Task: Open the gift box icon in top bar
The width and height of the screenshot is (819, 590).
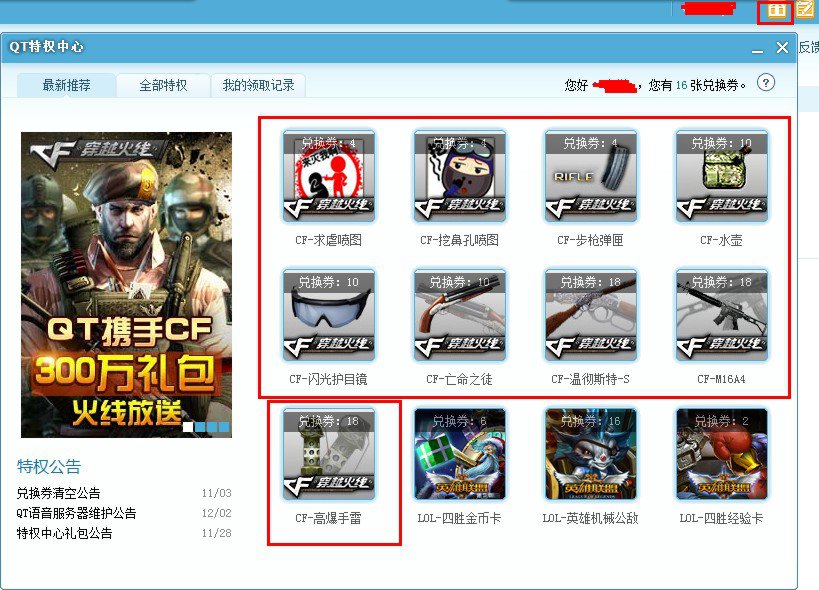Action: tap(776, 11)
